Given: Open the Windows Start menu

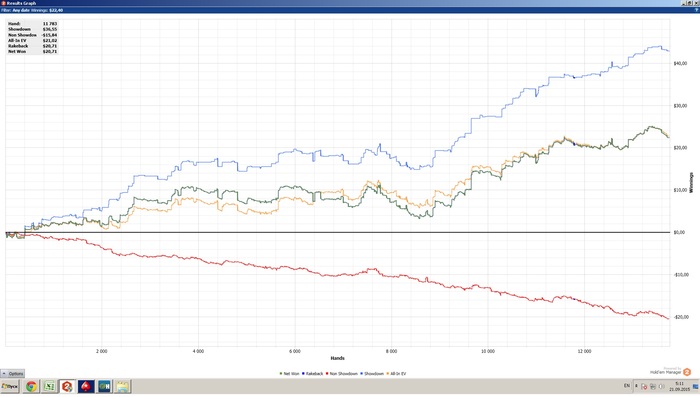Looking at the screenshot, I should point(9,386).
